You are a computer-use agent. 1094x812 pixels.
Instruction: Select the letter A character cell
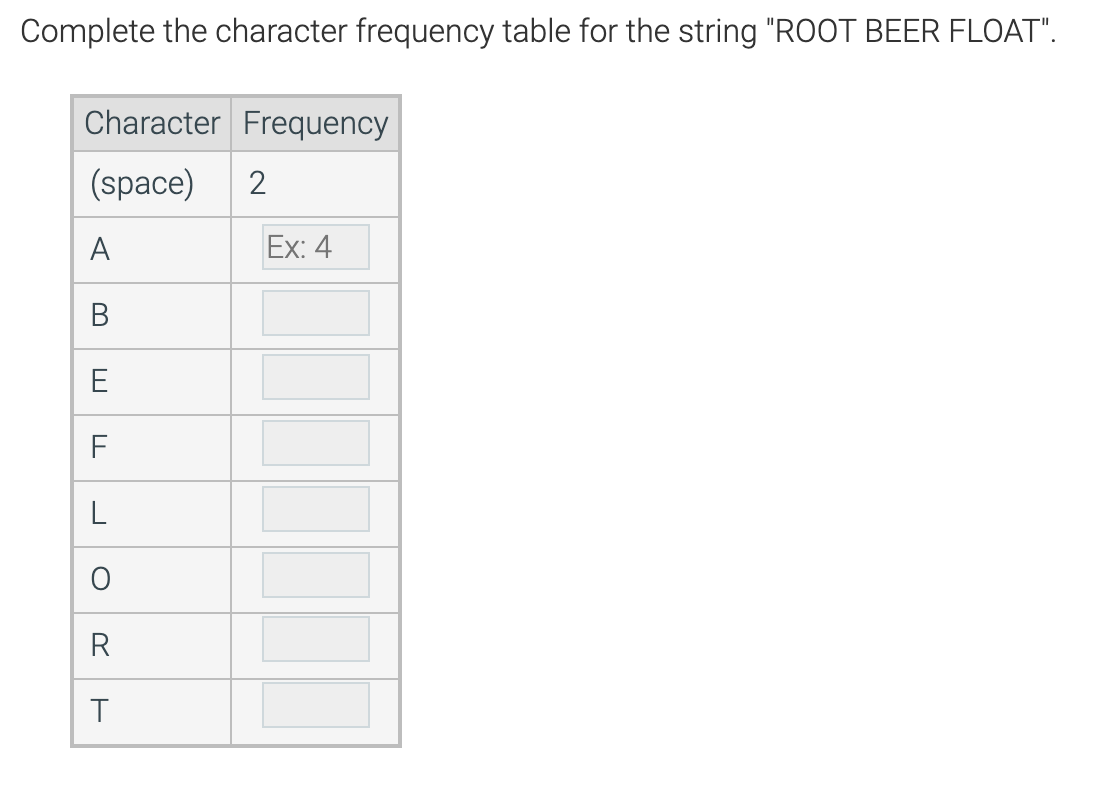[152, 250]
